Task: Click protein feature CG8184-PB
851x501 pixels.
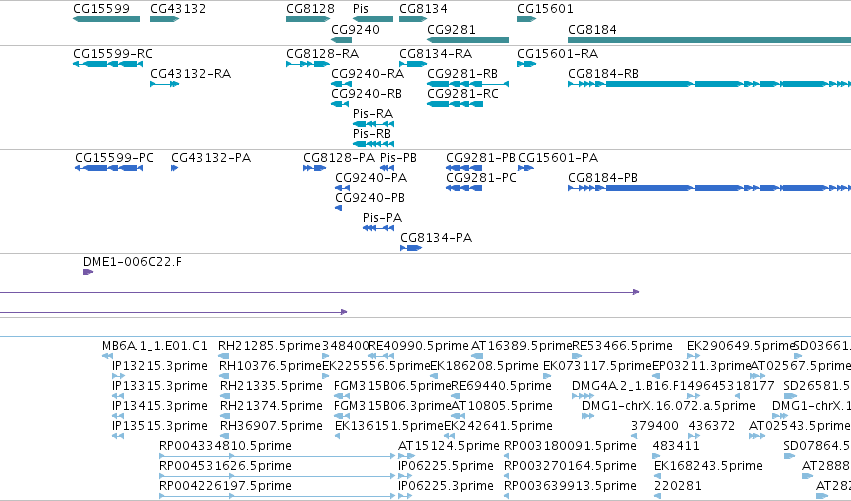Action: click(x=709, y=188)
